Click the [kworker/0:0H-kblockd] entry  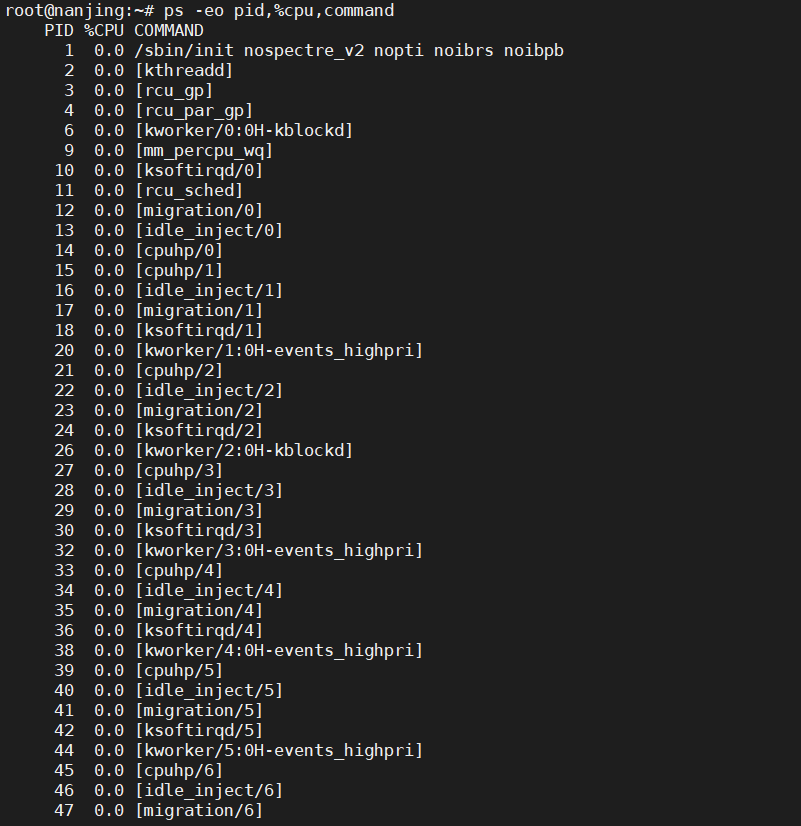[x=244, y=131]
